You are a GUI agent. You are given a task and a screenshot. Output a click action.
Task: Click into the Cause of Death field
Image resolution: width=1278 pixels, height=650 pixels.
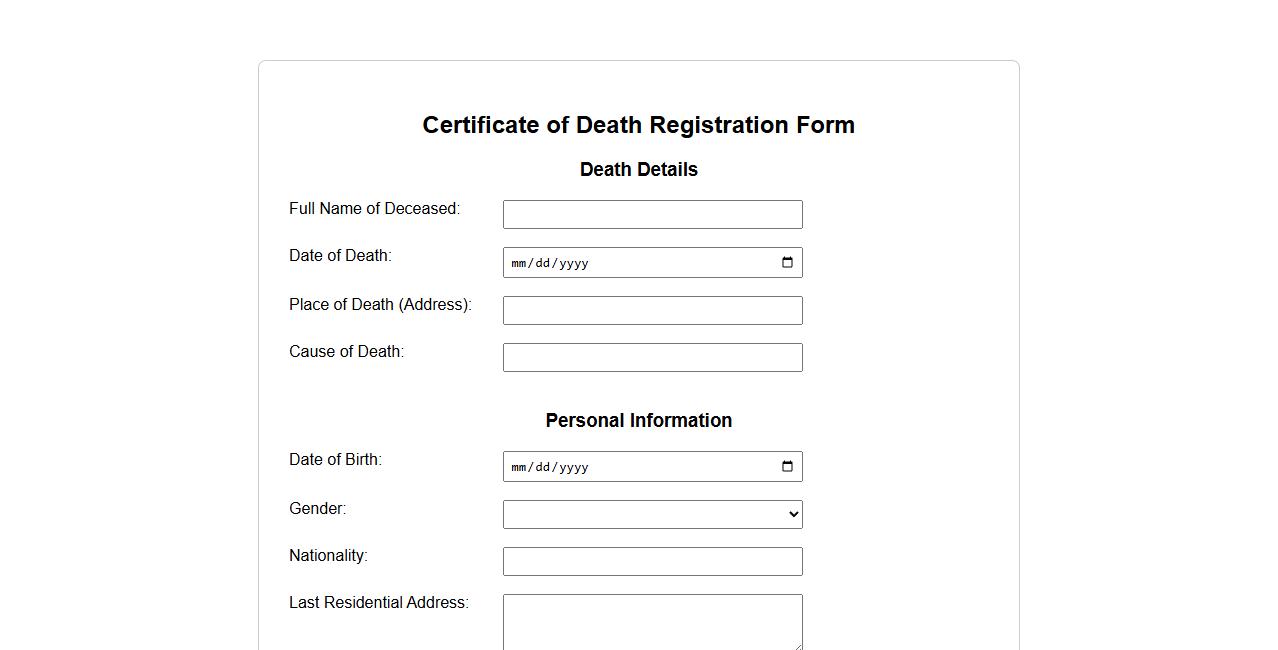coord(652,357)
